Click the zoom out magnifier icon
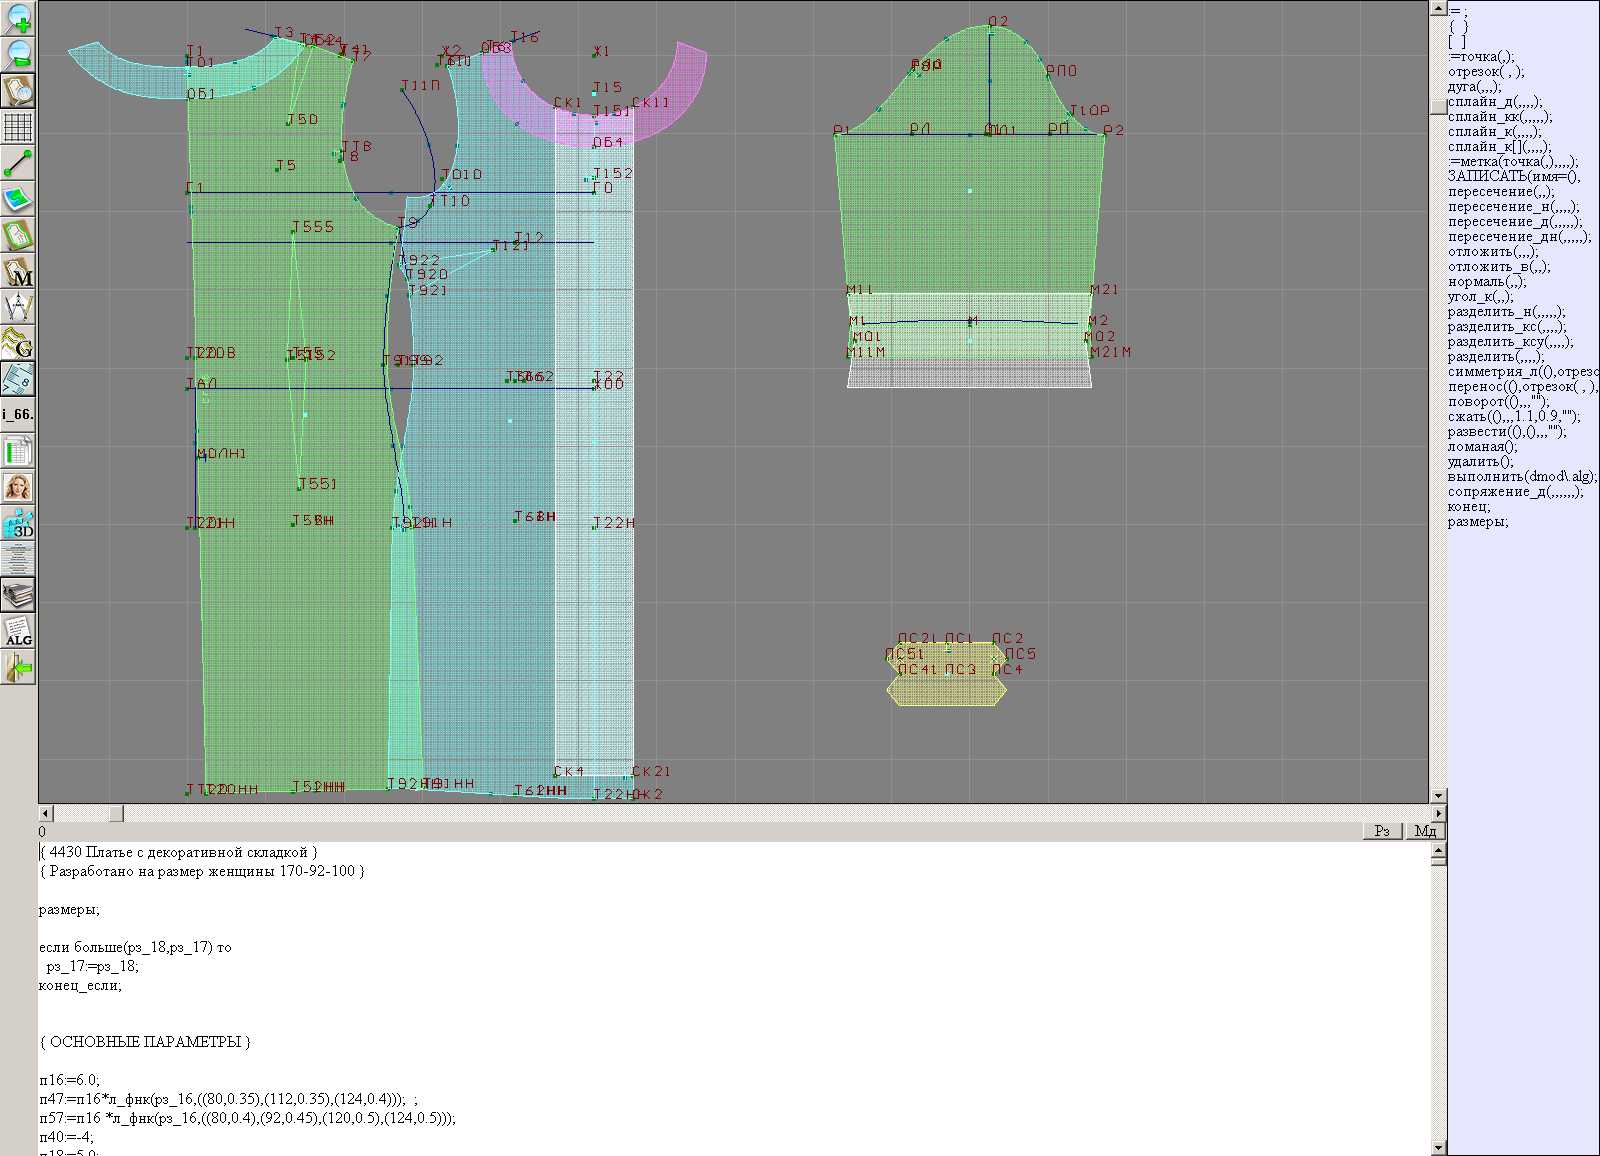The image size is (1600, 1156). tap(18, 54)
